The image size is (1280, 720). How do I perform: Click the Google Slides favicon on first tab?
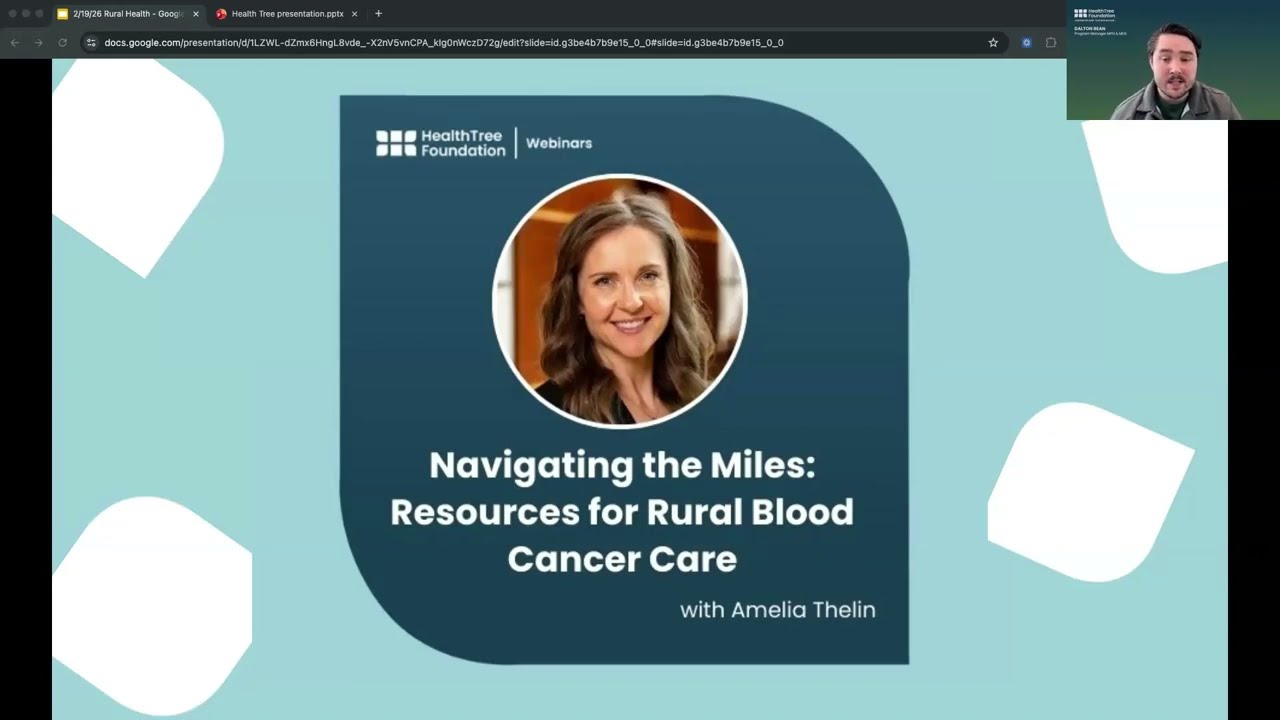(62, 14)
